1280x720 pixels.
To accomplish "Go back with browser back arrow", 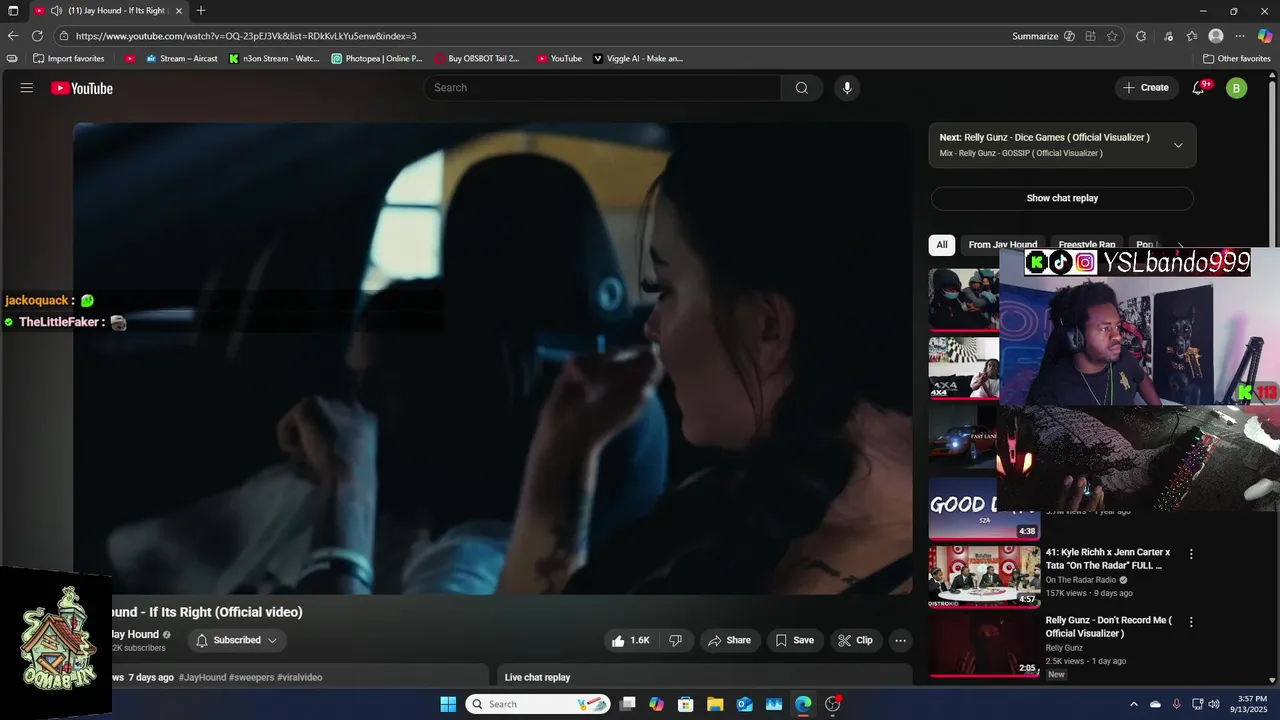I will click(14, 36).
